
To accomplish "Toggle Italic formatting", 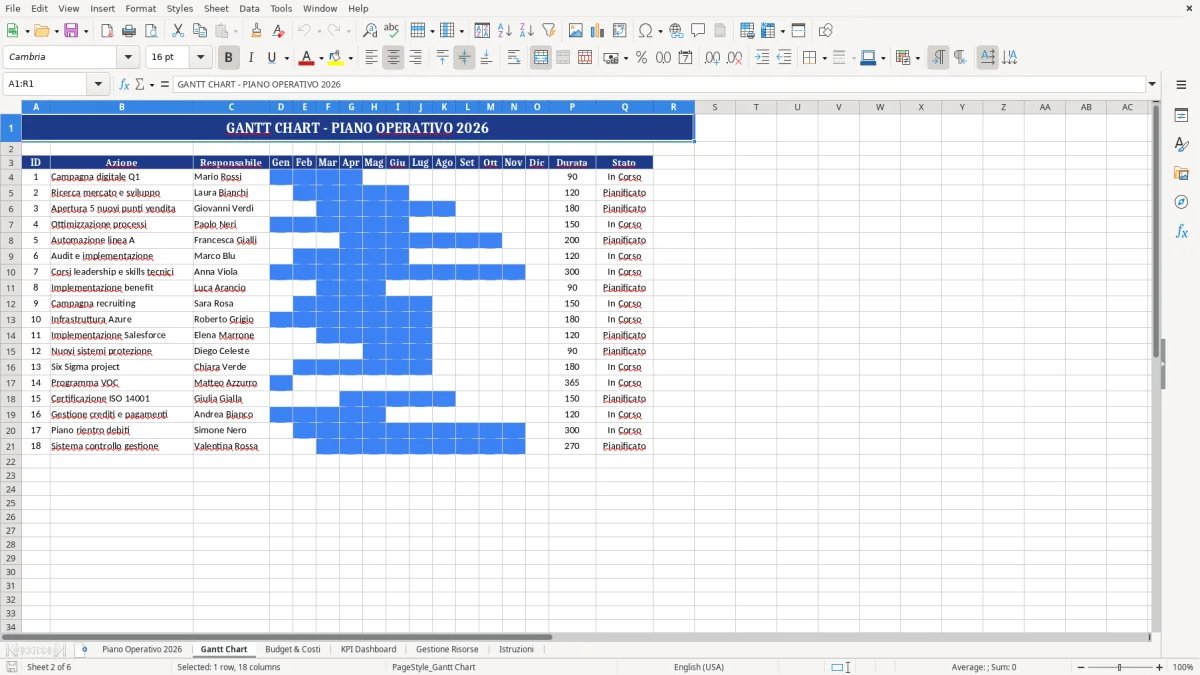I will click(250, 58).
